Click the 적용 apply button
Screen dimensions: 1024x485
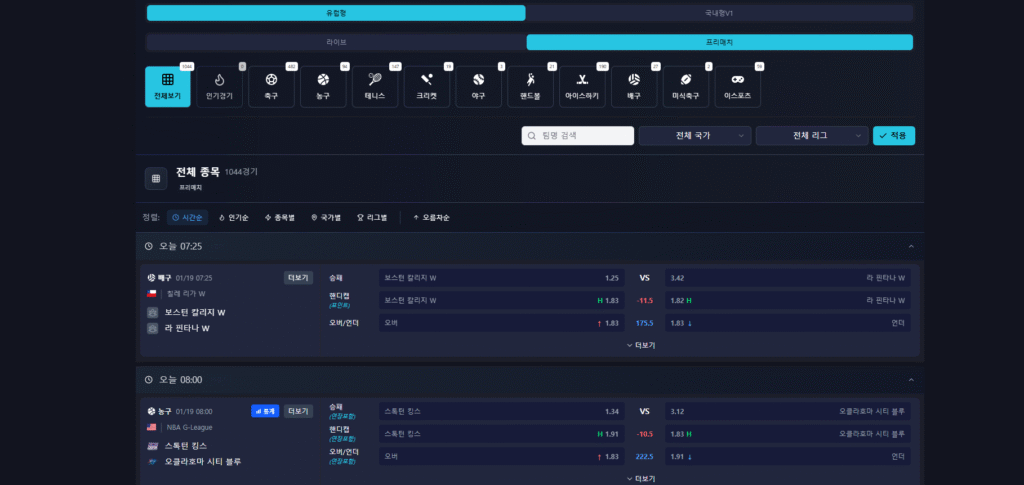point(894,135)
